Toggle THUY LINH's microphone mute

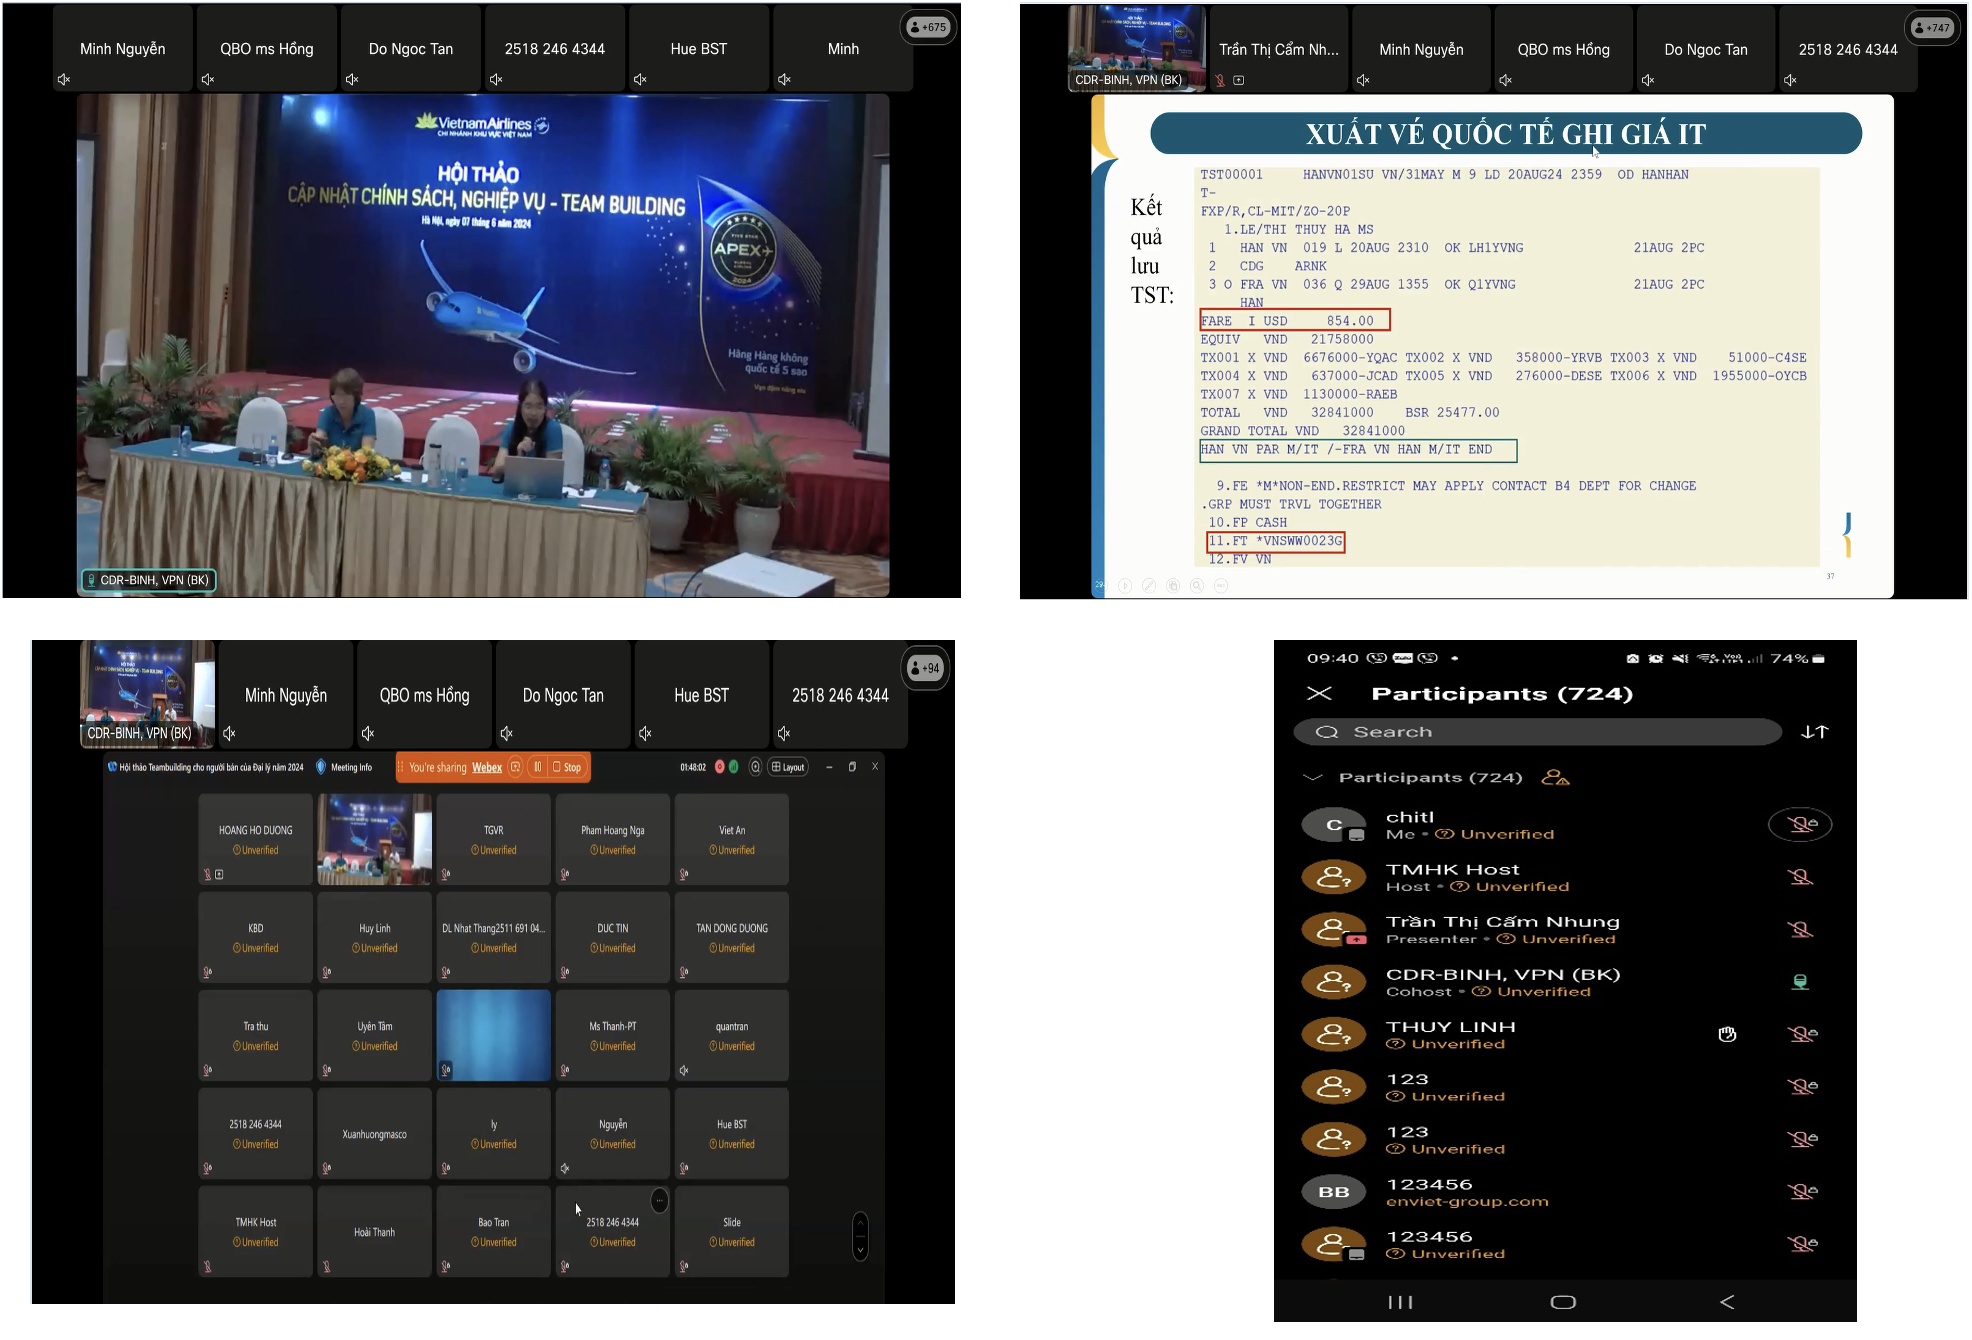pyautogui.click(x=1801, y=1035)
